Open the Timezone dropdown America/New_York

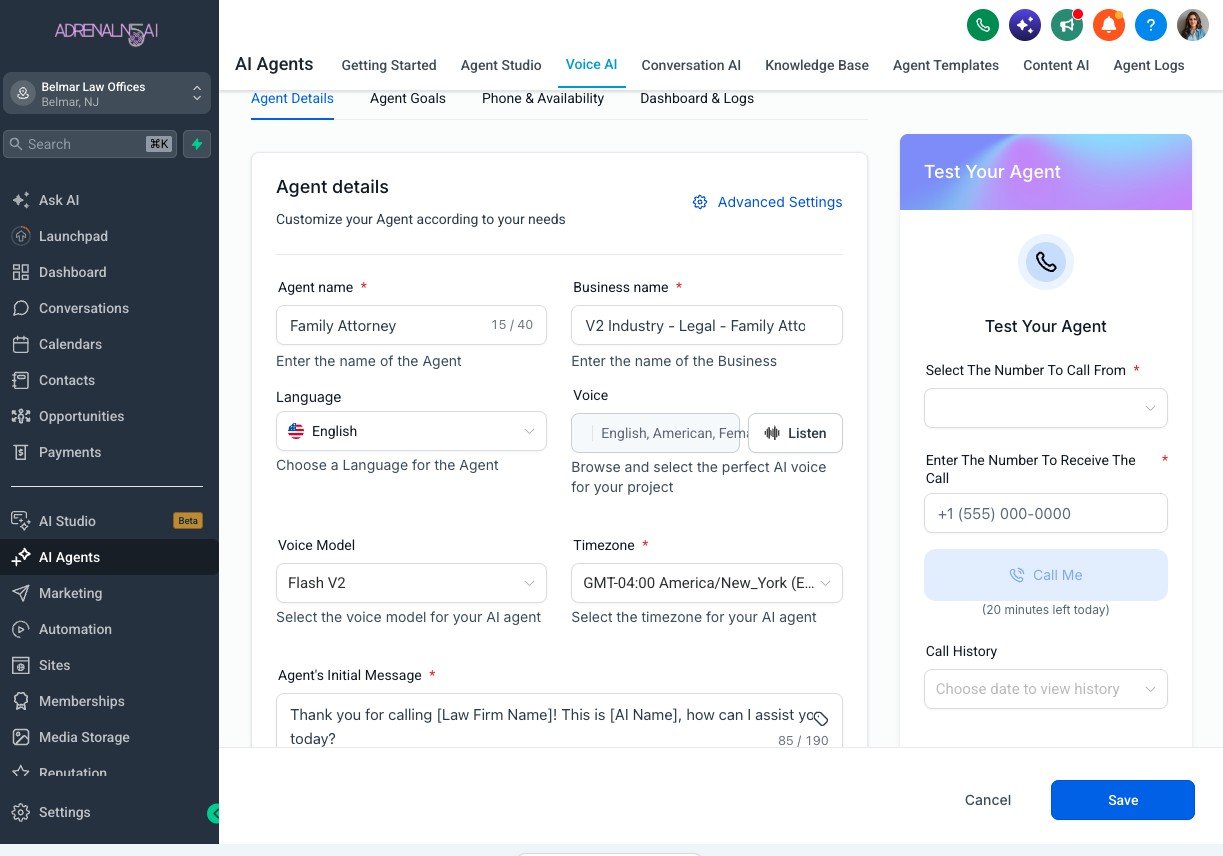coord(707,583)
